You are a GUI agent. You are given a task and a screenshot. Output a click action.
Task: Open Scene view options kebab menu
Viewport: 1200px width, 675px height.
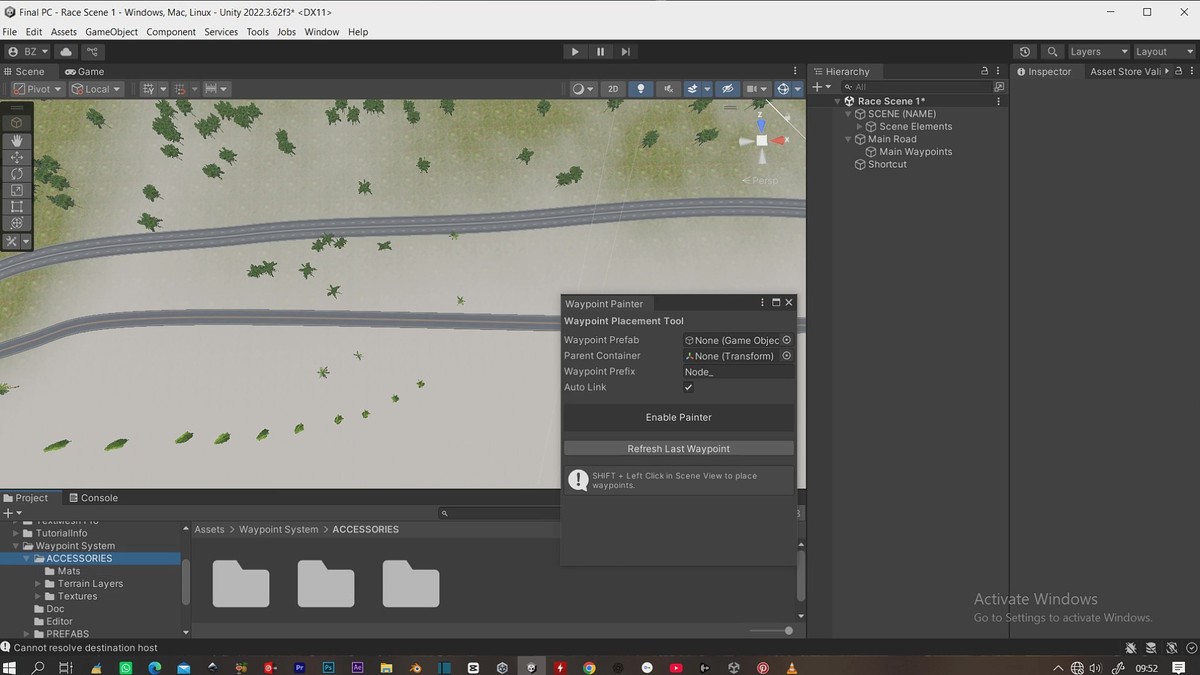click(796, 71)
